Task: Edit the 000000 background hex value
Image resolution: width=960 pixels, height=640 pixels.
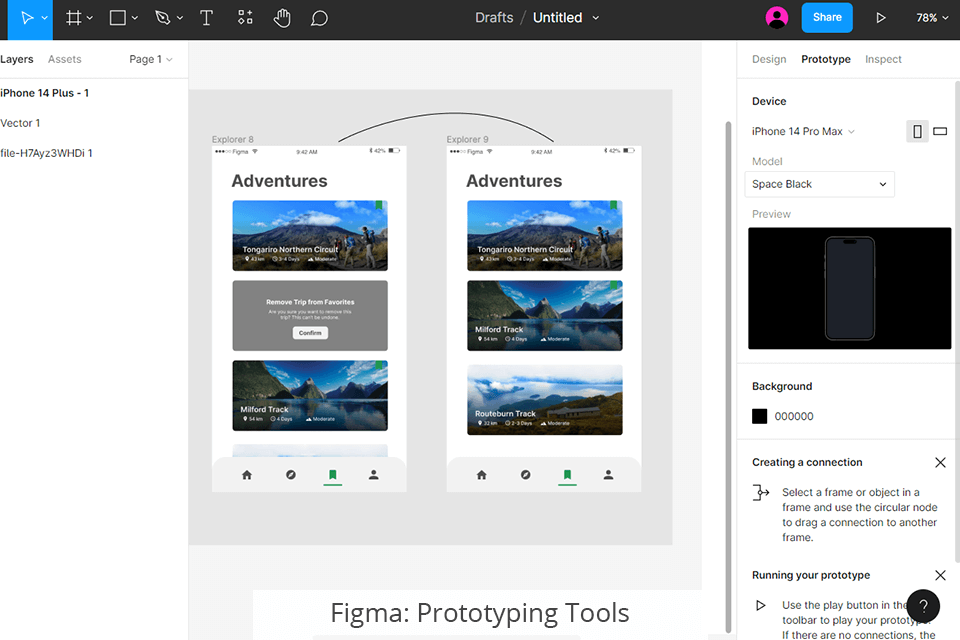Action: click(x=793, y=416)
